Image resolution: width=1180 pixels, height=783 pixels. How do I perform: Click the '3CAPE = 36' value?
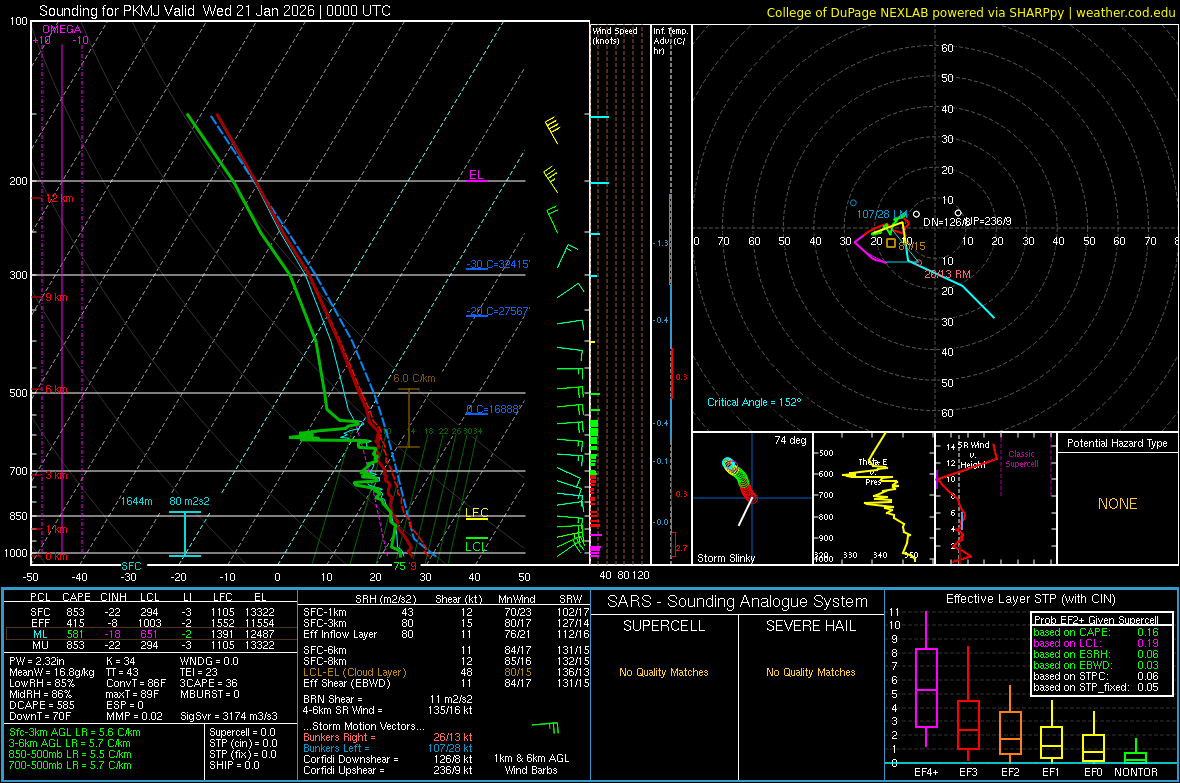tap(208, 683)
